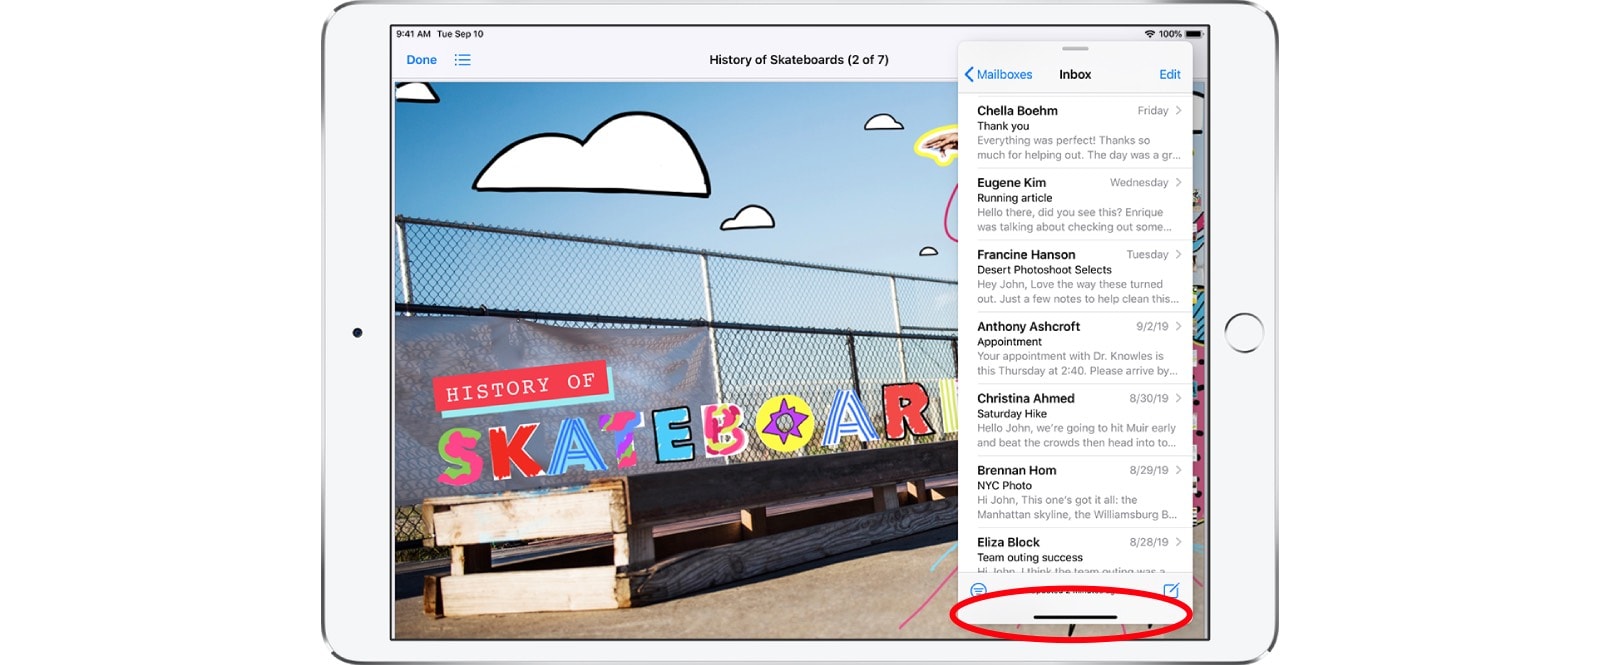Tap the Slide Over top grabber handle

pos(1075,48)
